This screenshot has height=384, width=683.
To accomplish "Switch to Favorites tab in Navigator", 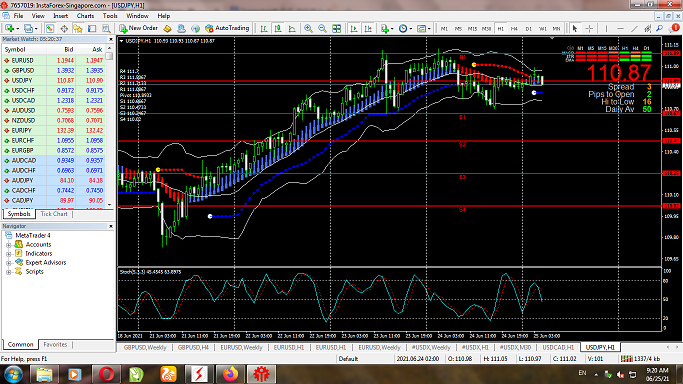I will coord(55,344).
